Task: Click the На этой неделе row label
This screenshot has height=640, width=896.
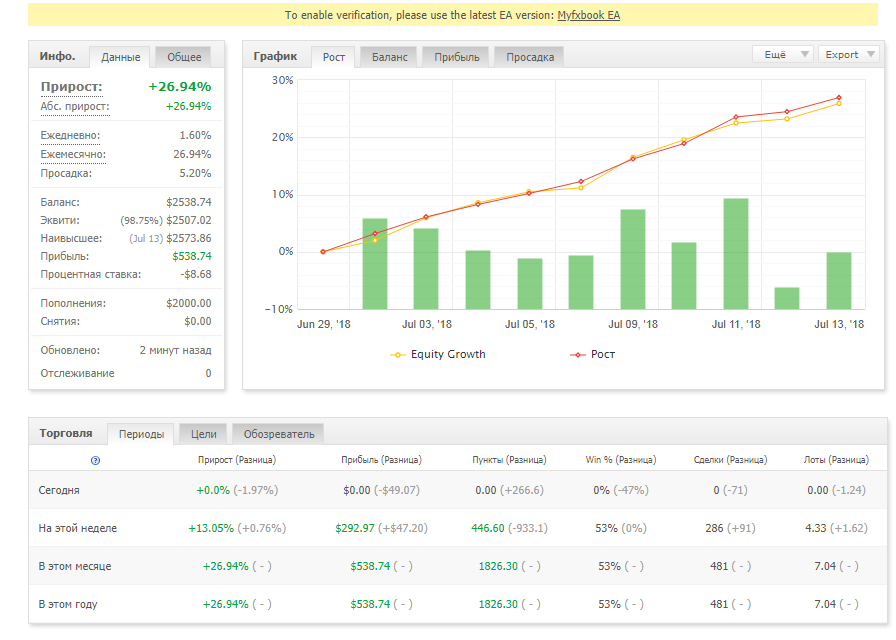Action: (78, 529)
